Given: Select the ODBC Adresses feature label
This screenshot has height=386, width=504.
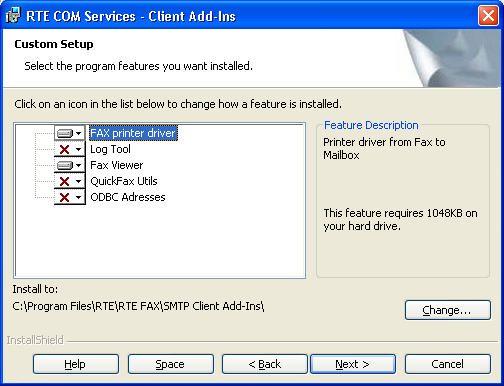Looking at the screenshot, I should point(128,197).
